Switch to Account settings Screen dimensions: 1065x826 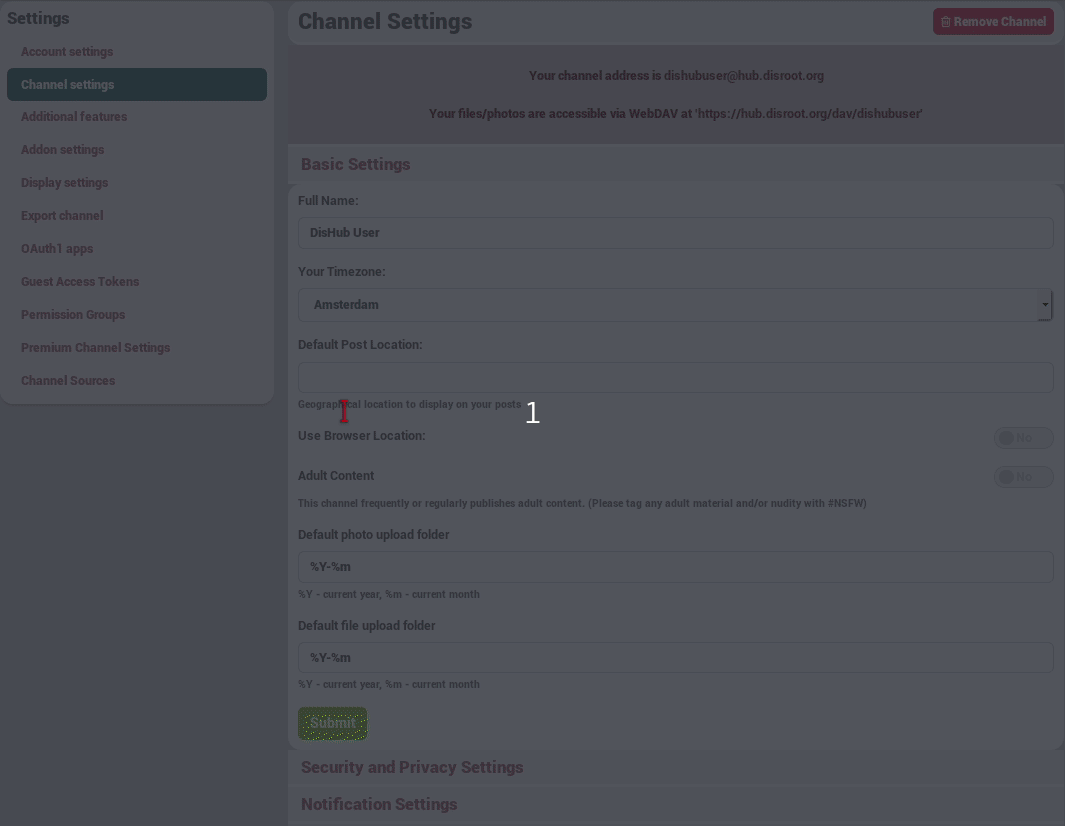pyautogui.click(x=66, y=51)
